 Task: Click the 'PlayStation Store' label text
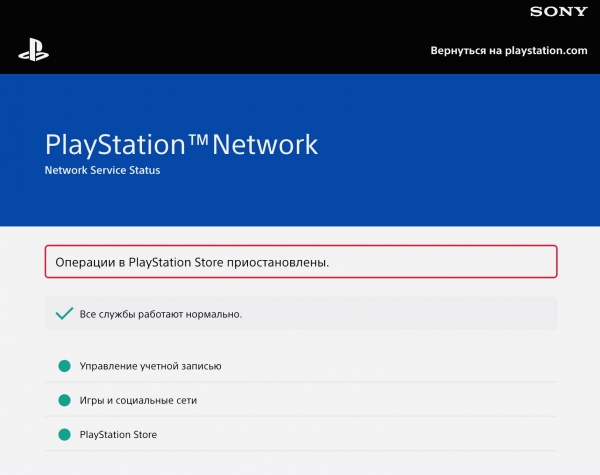coord(118,434)
